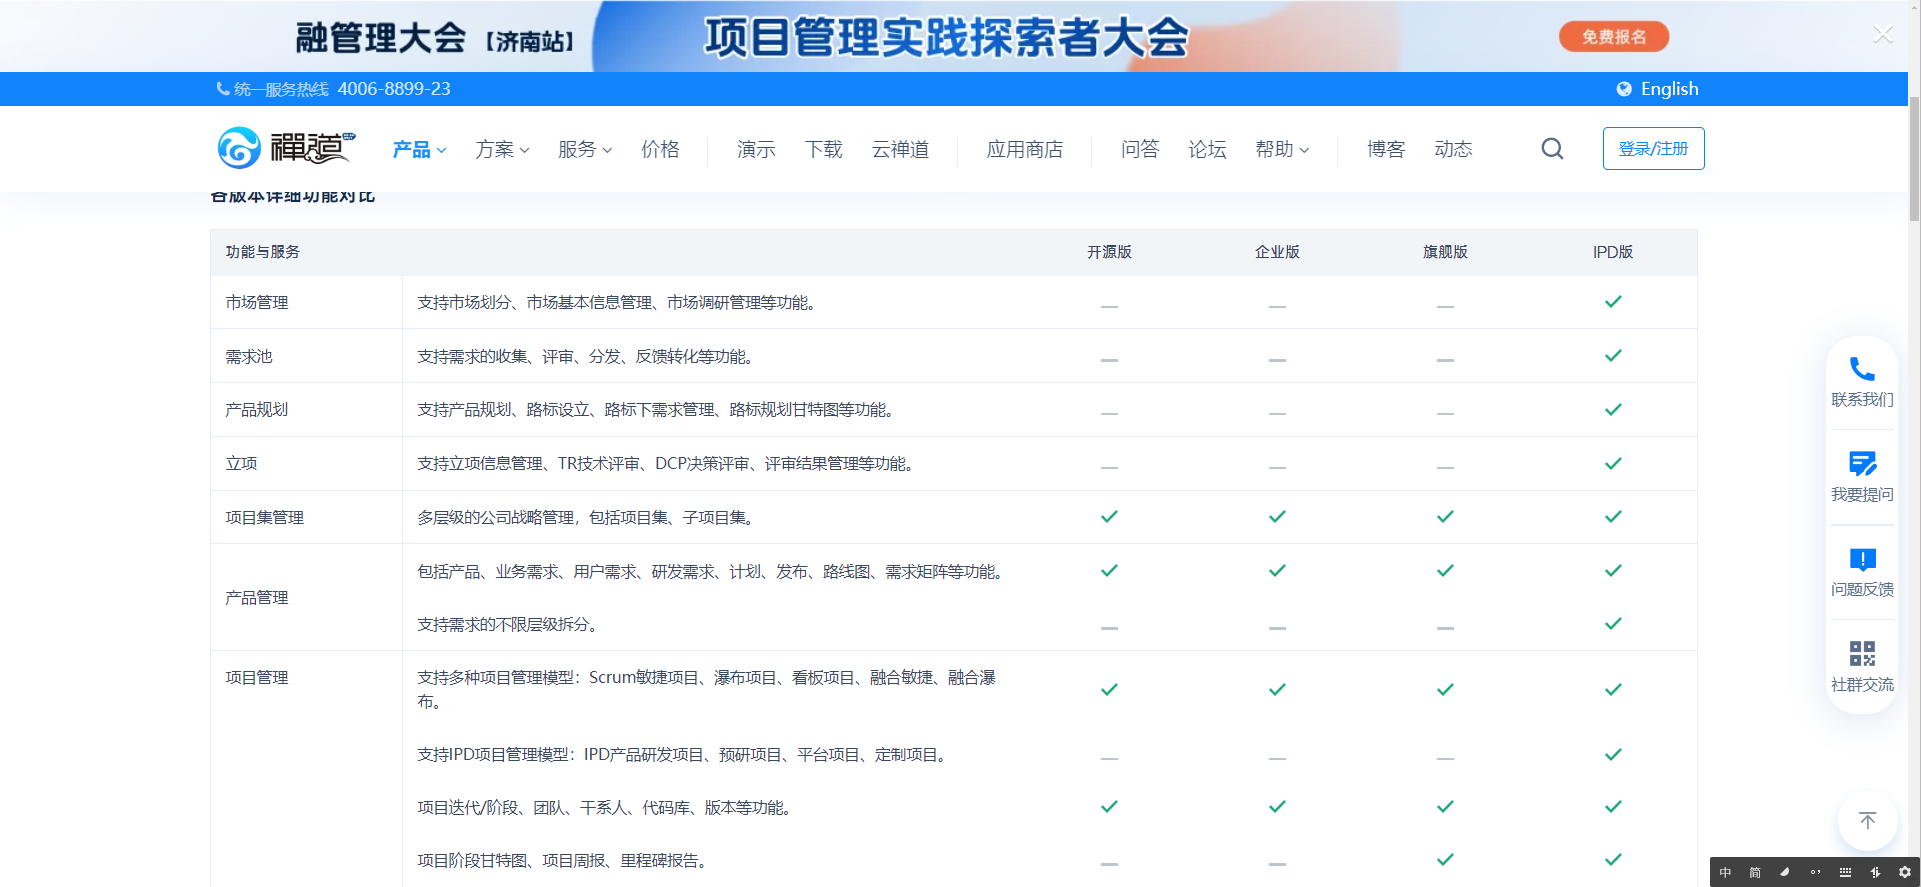This screenshot has width=1921, height=887.
Task: Toggle punctuation mode icon in IME bar
Action: (x=1815, y=872)
